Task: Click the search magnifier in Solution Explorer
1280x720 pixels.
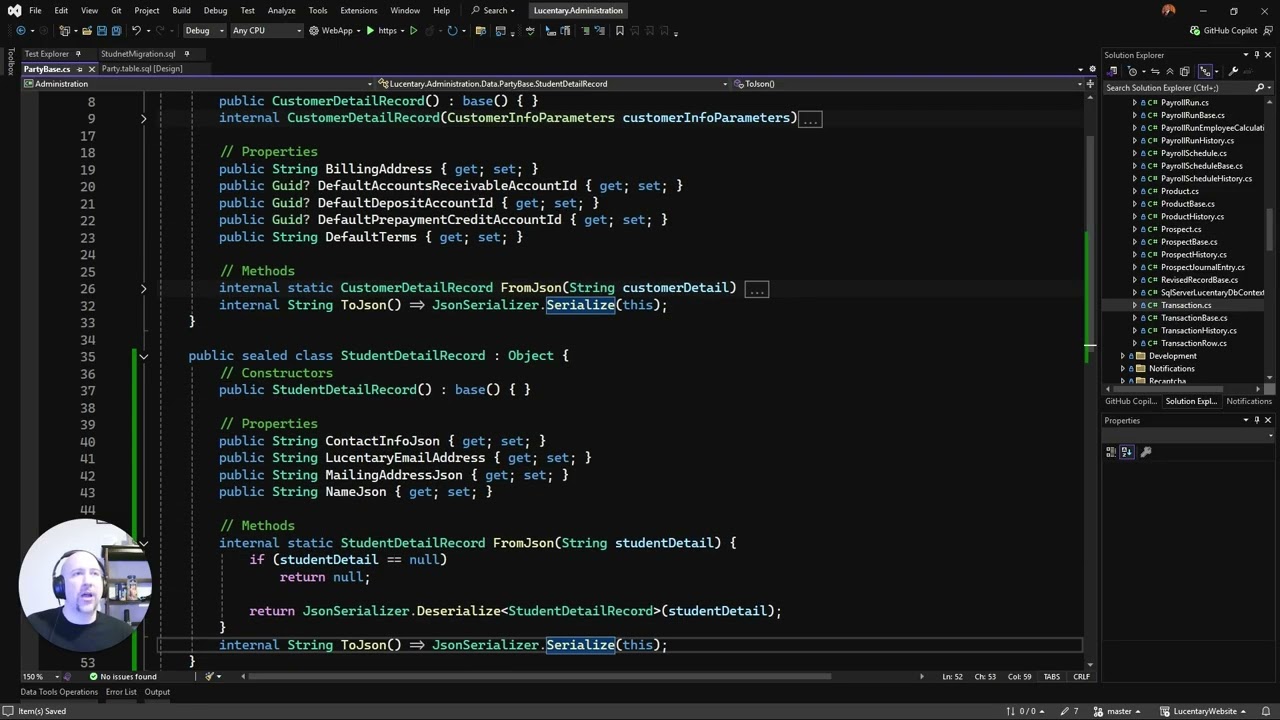Action: click(1259, 88)
